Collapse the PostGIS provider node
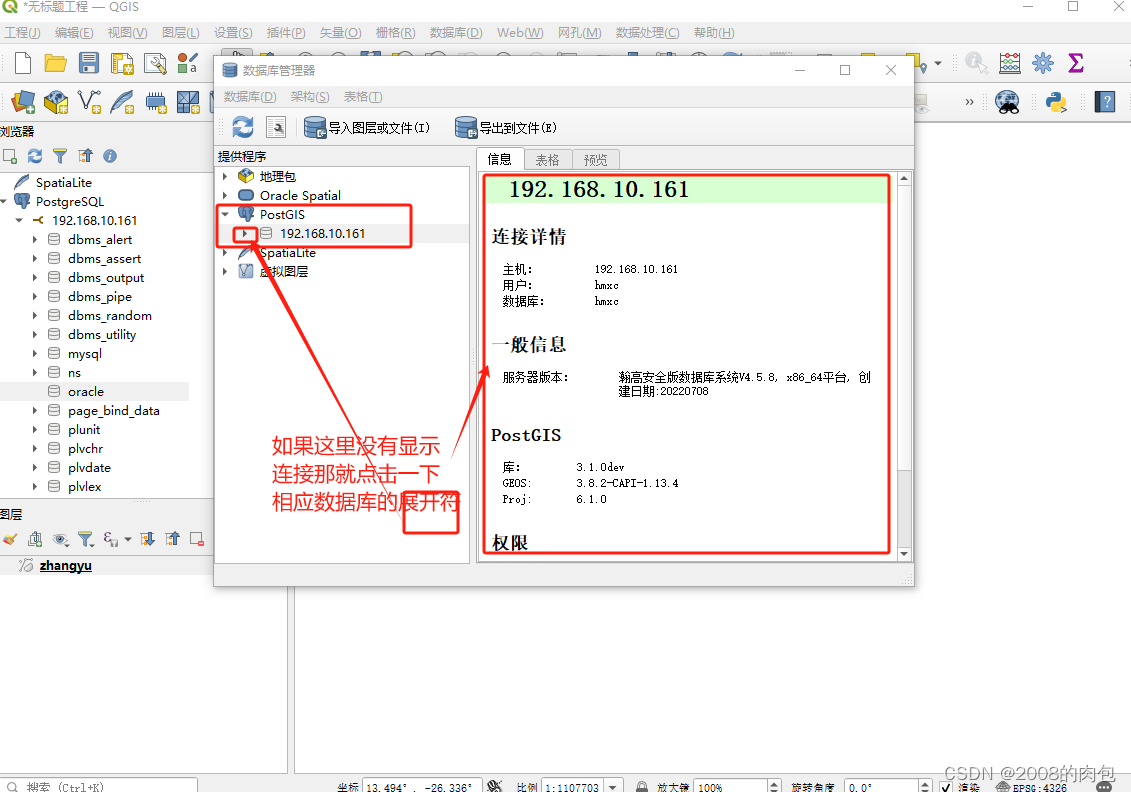This screenshot has width=1131, height=792. pos(226,214)
